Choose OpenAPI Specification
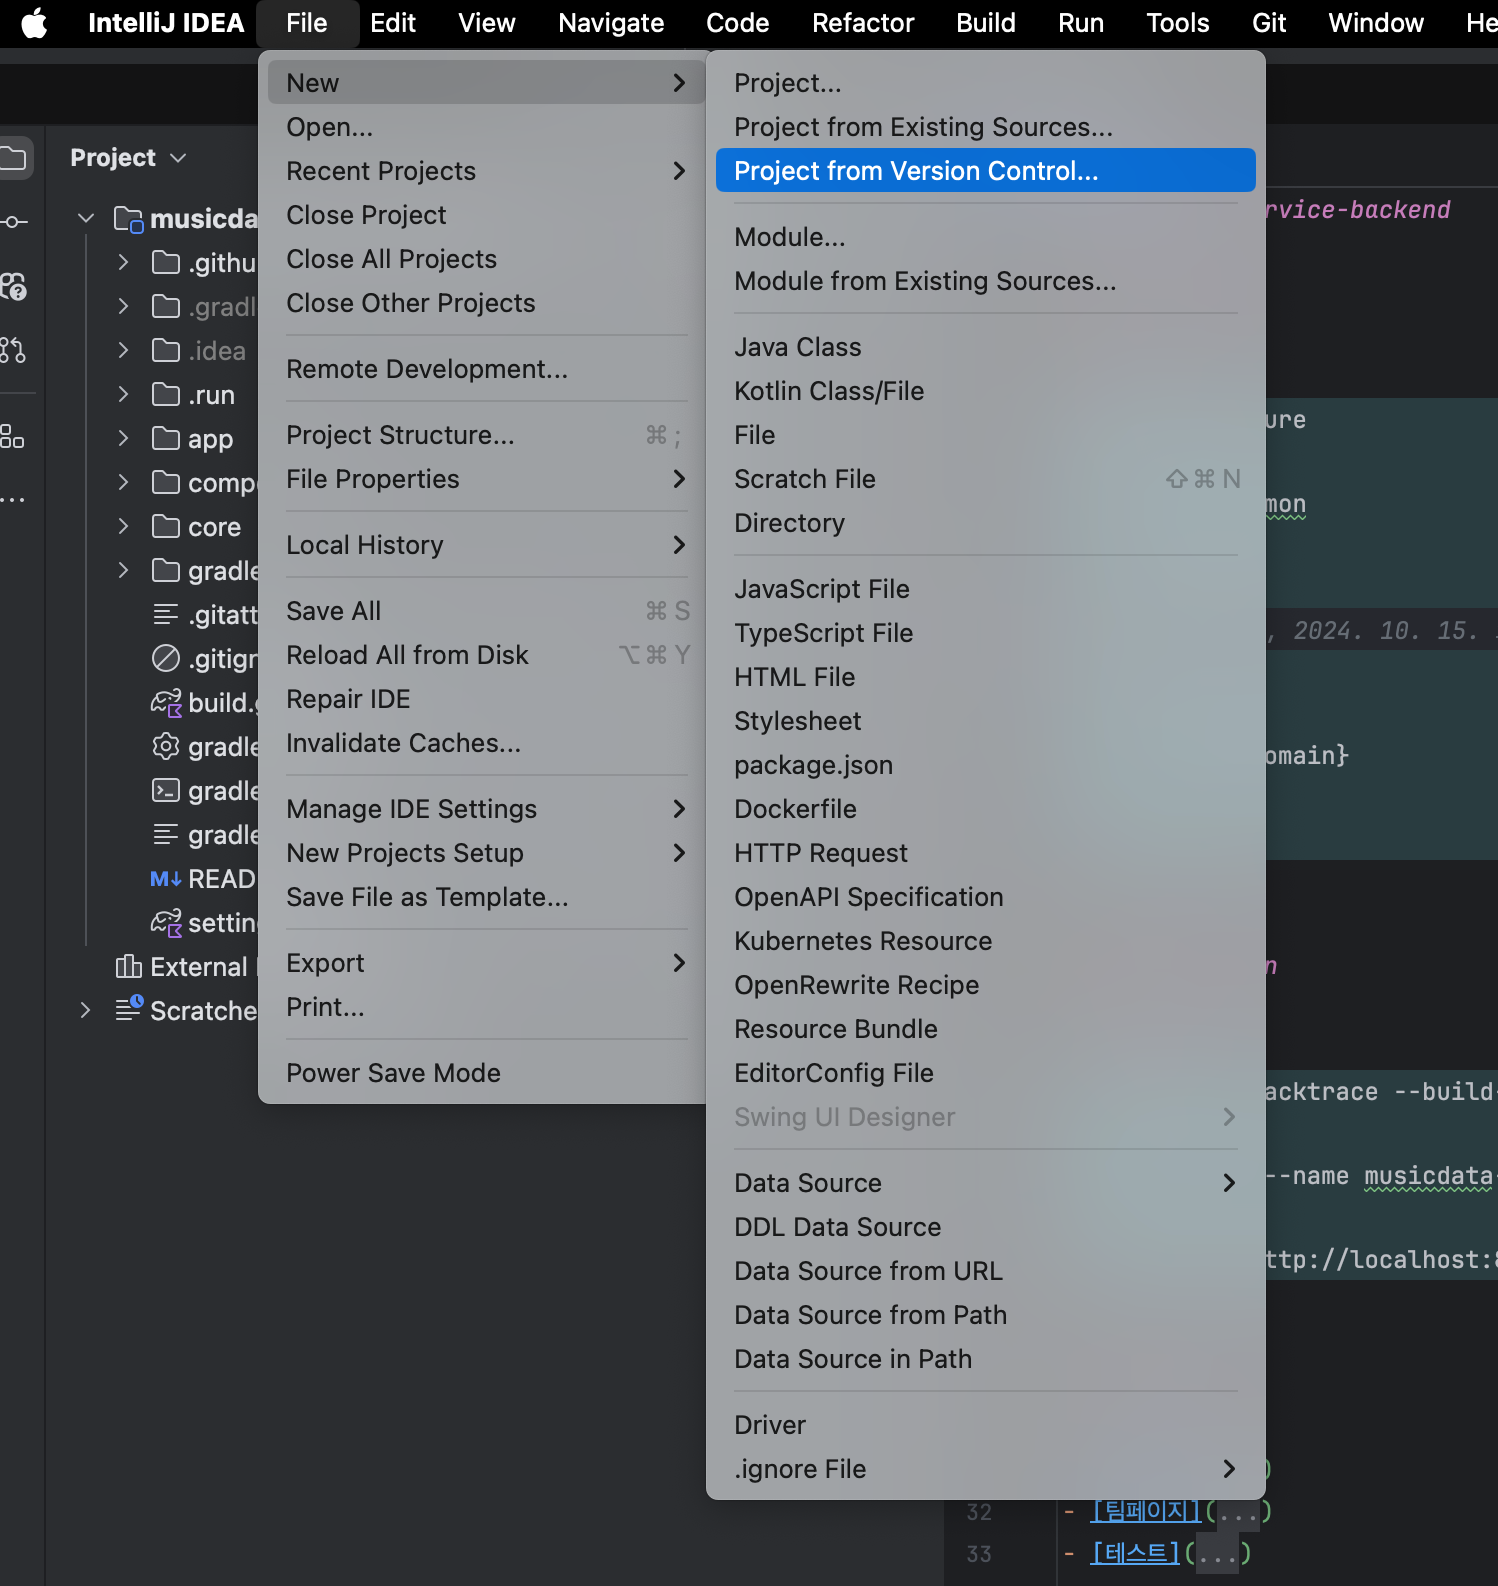Image resolution: width=1498 pixels, height=1586 pixels. coord(986,897)
